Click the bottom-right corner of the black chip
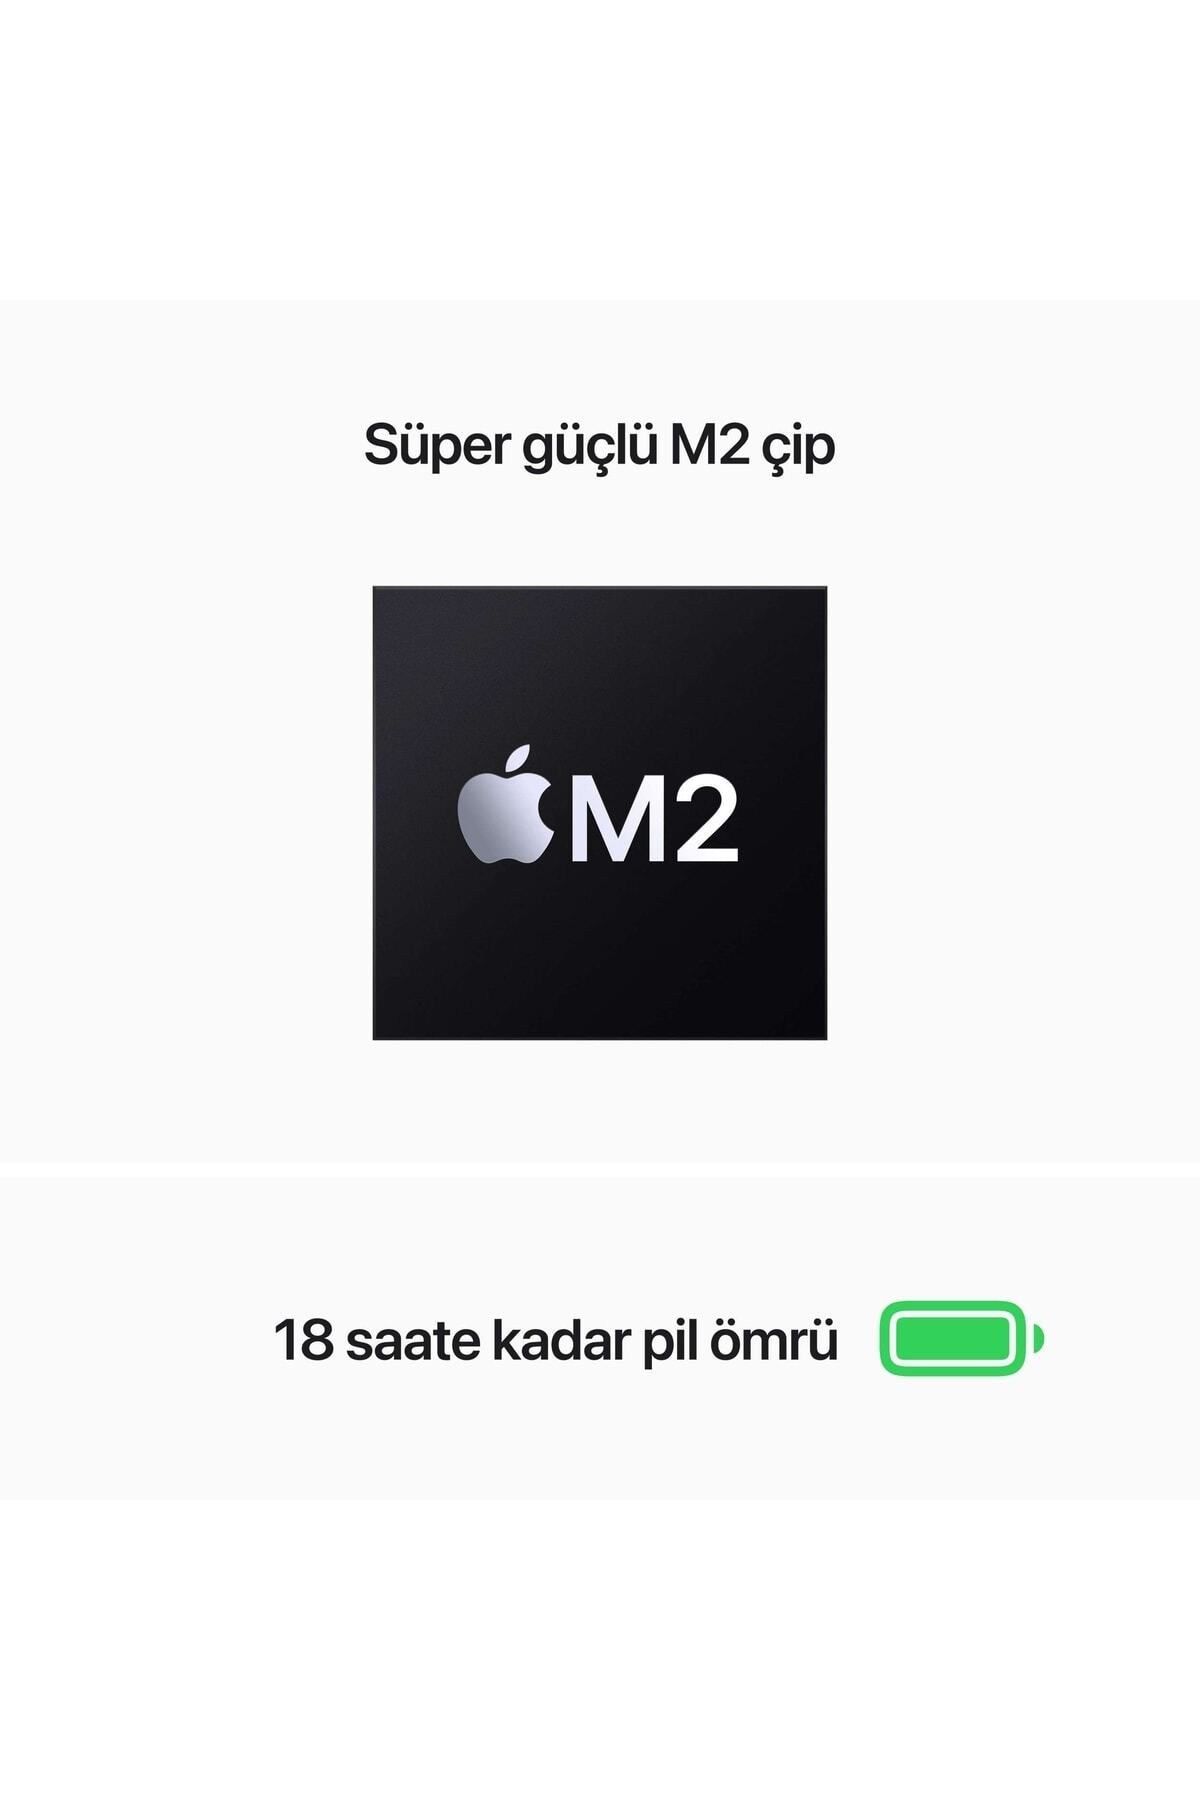The height and width of the screenshot is (1800, 1200). pyautogui.click(x=824, y=1037)
